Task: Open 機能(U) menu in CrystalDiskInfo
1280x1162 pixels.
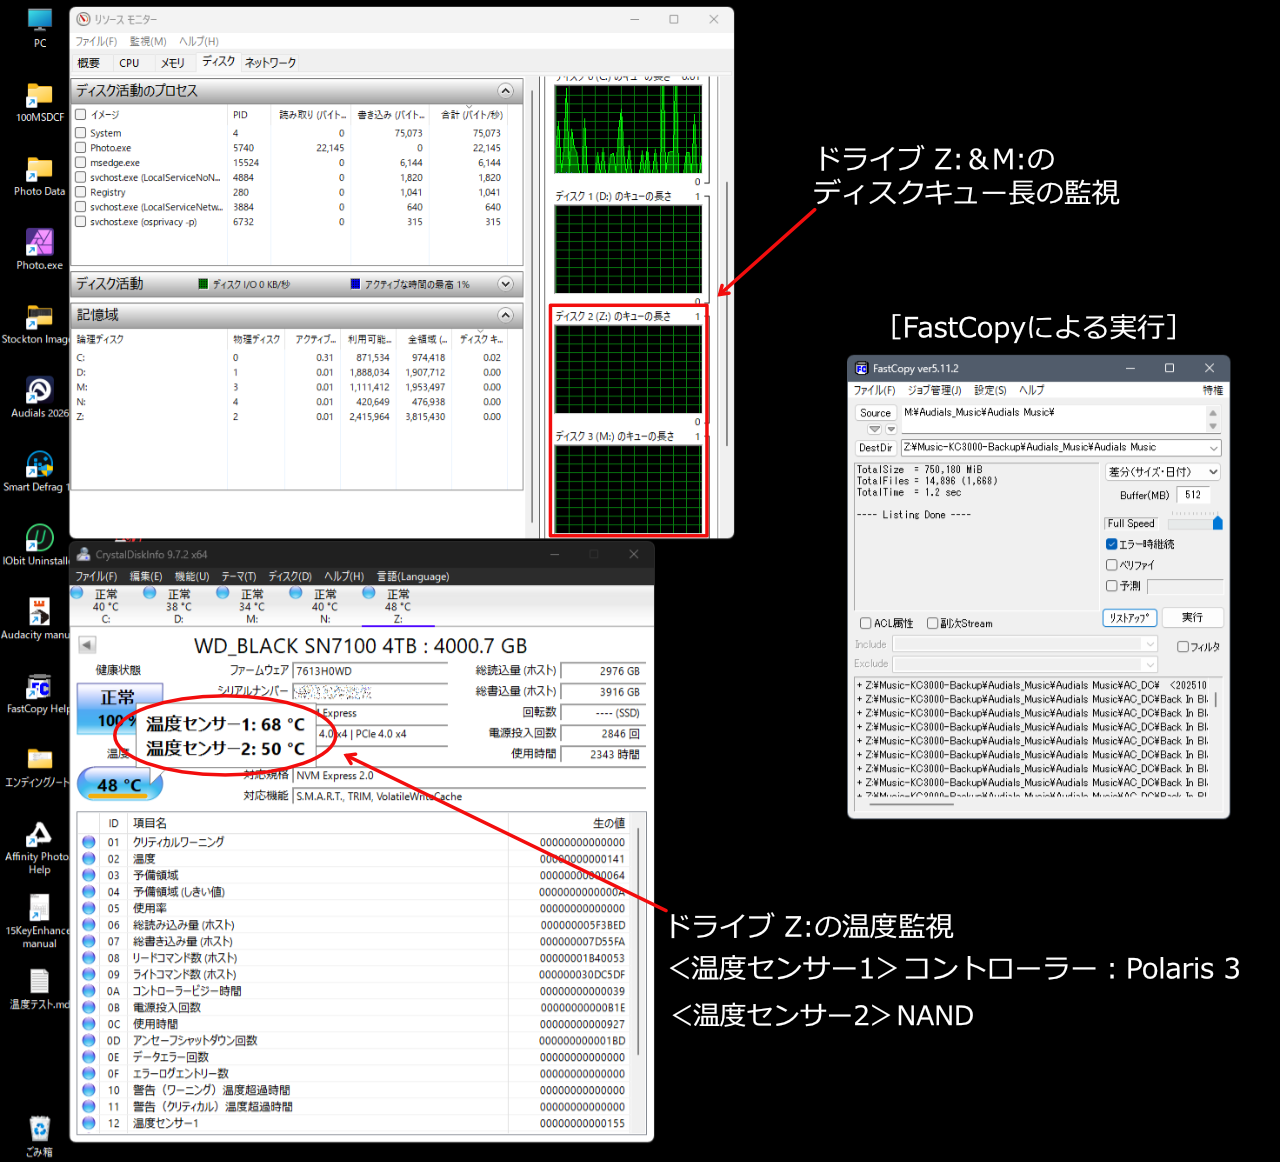Action: (192, 576)
